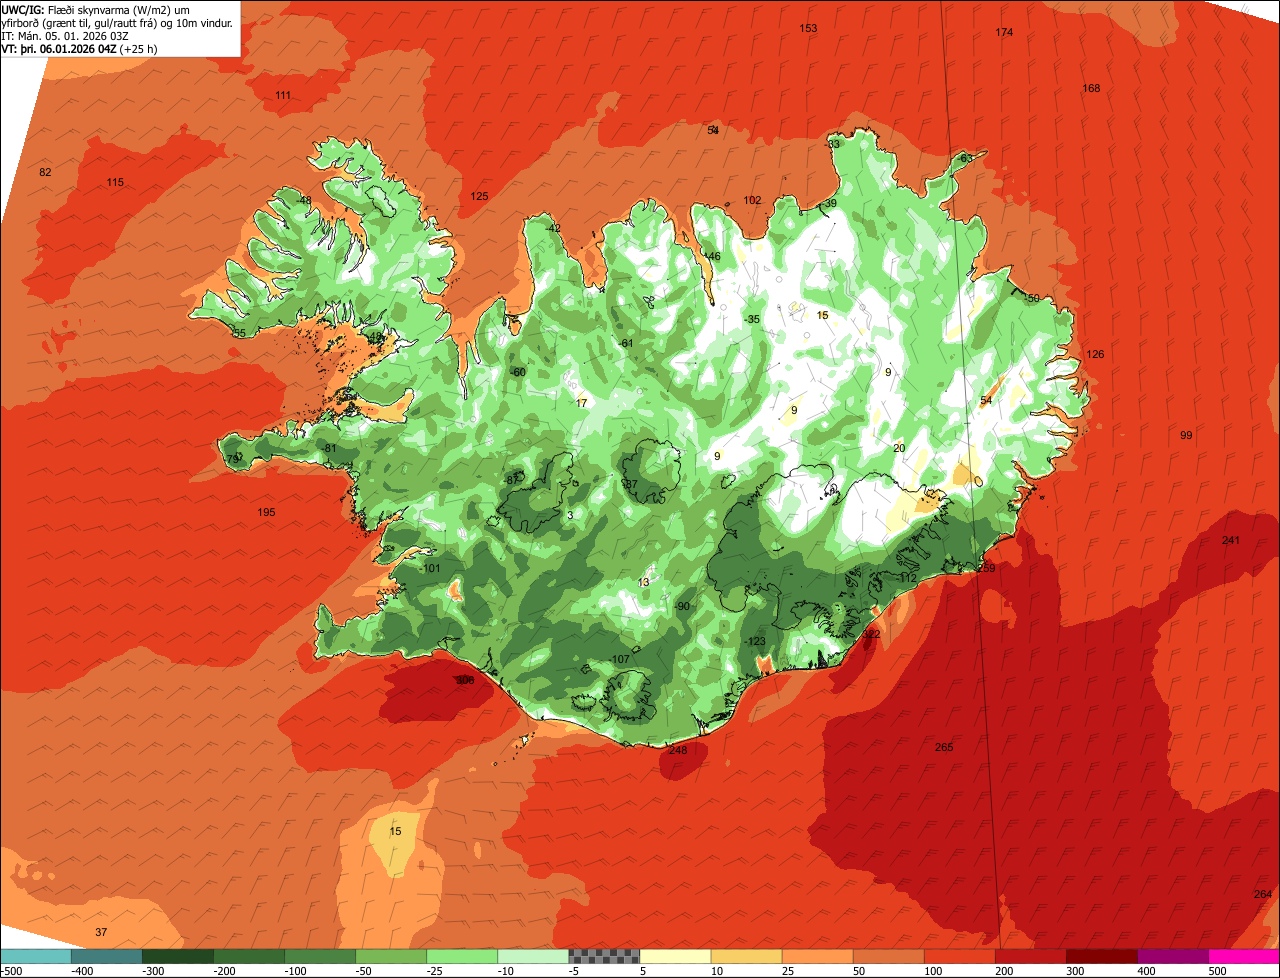This screenshot has width=1280, height=978.
Task: Click the map value '168'
Action: [1091, 88]
